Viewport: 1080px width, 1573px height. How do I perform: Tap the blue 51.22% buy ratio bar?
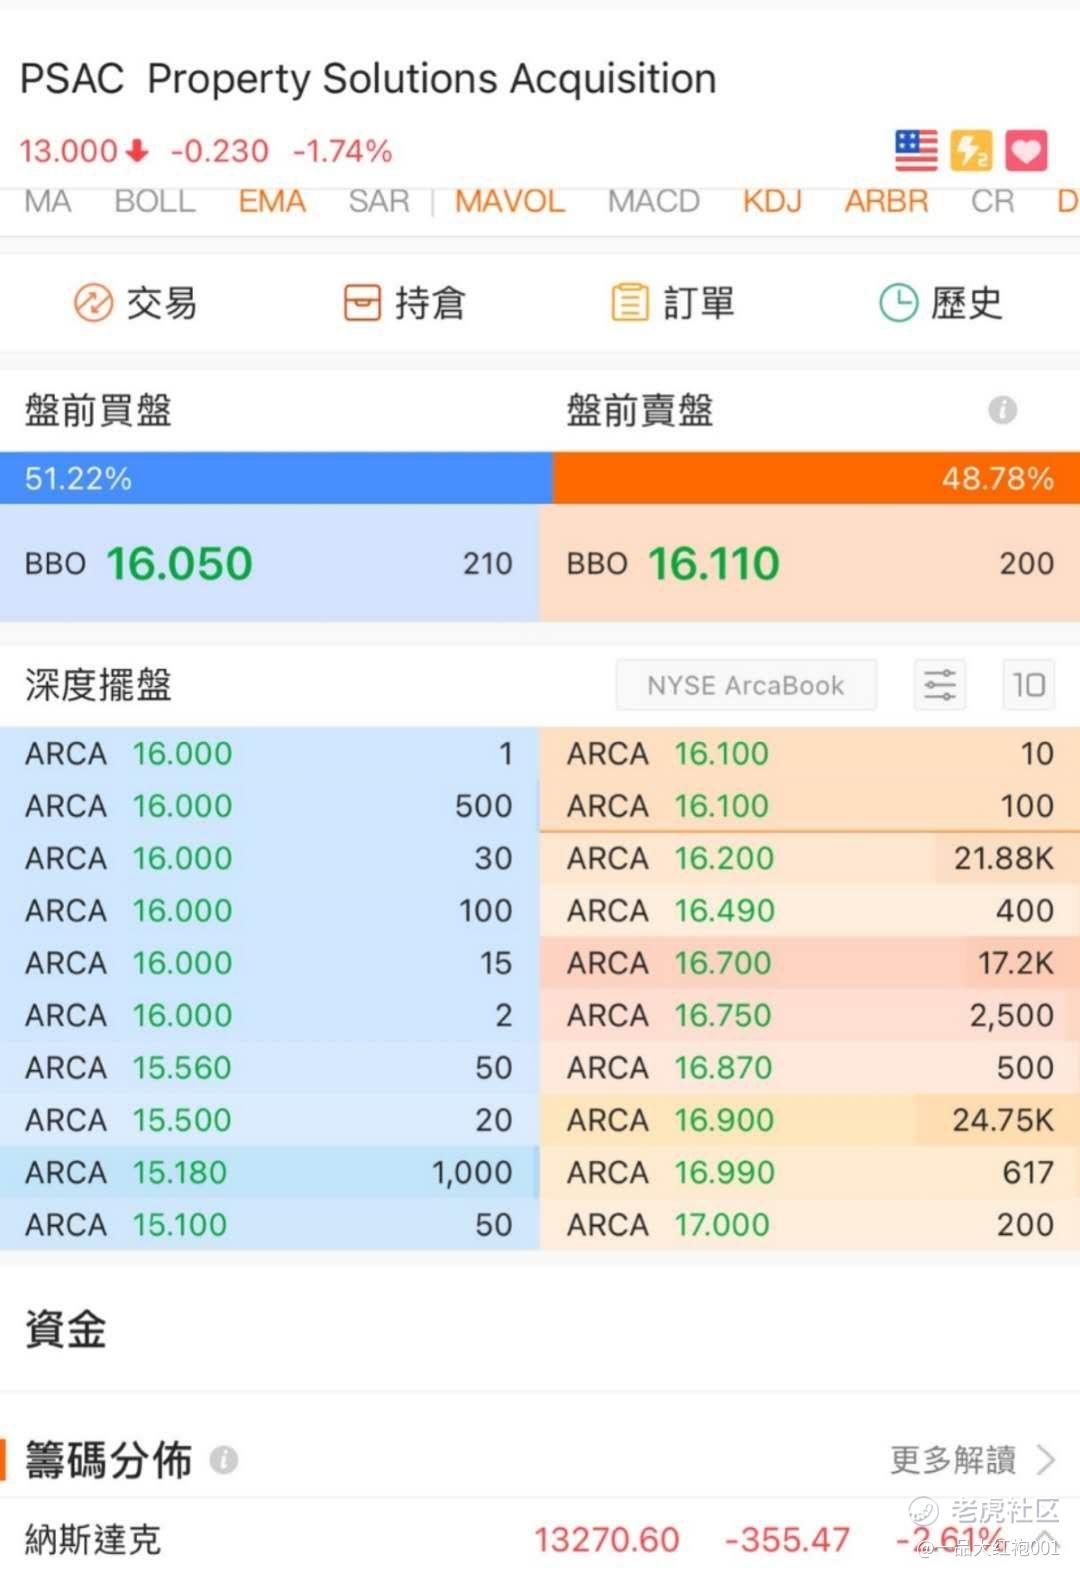click(276, 478)
